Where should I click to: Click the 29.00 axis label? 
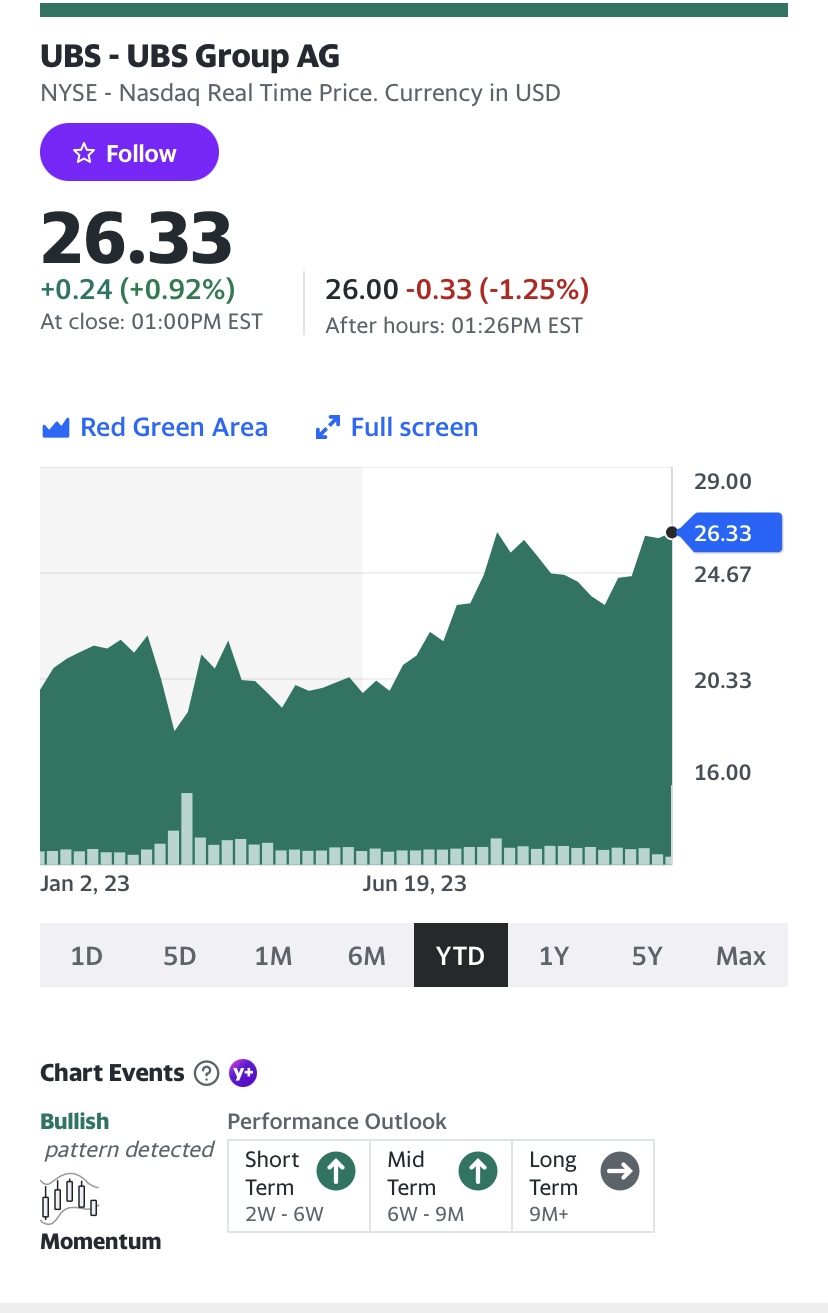pyautogui.click(x=722, y=481)
